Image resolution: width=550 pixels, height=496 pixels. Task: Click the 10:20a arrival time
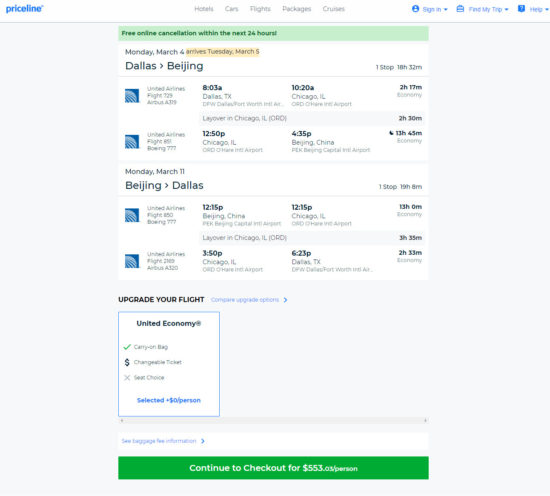(x=303, y=88)
